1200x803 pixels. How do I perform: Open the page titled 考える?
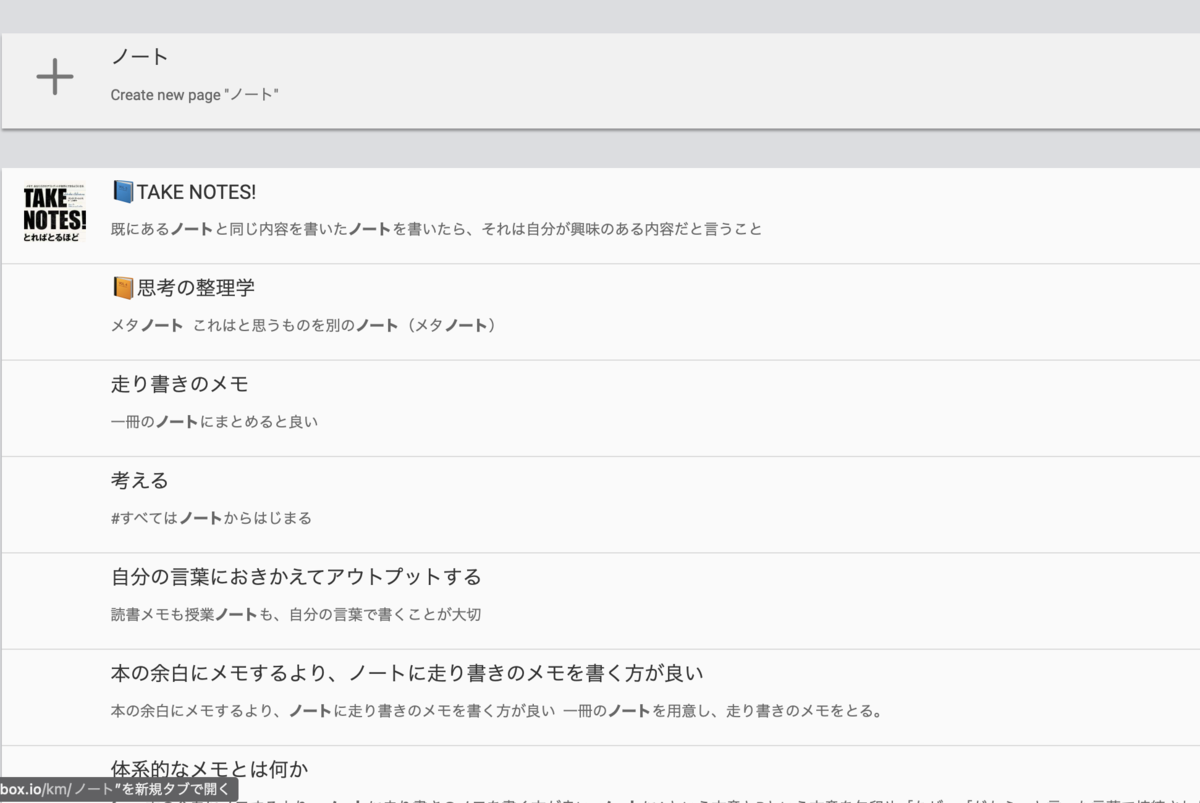click(x=140, y=481)
